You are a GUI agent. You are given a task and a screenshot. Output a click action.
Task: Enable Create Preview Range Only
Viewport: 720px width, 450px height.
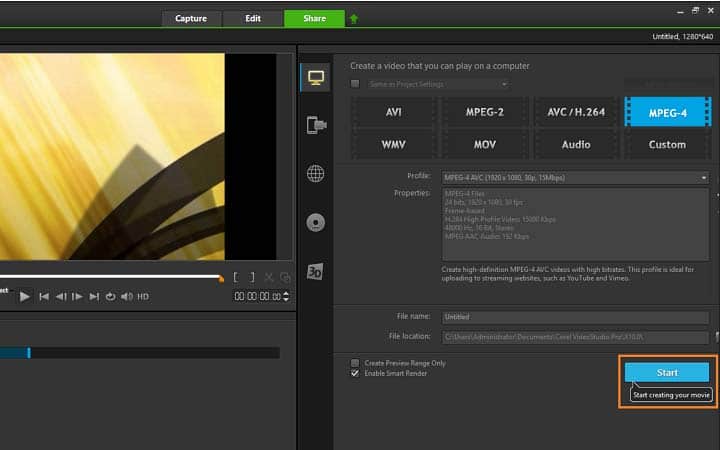pyautogui.click(x=355, y=363)
